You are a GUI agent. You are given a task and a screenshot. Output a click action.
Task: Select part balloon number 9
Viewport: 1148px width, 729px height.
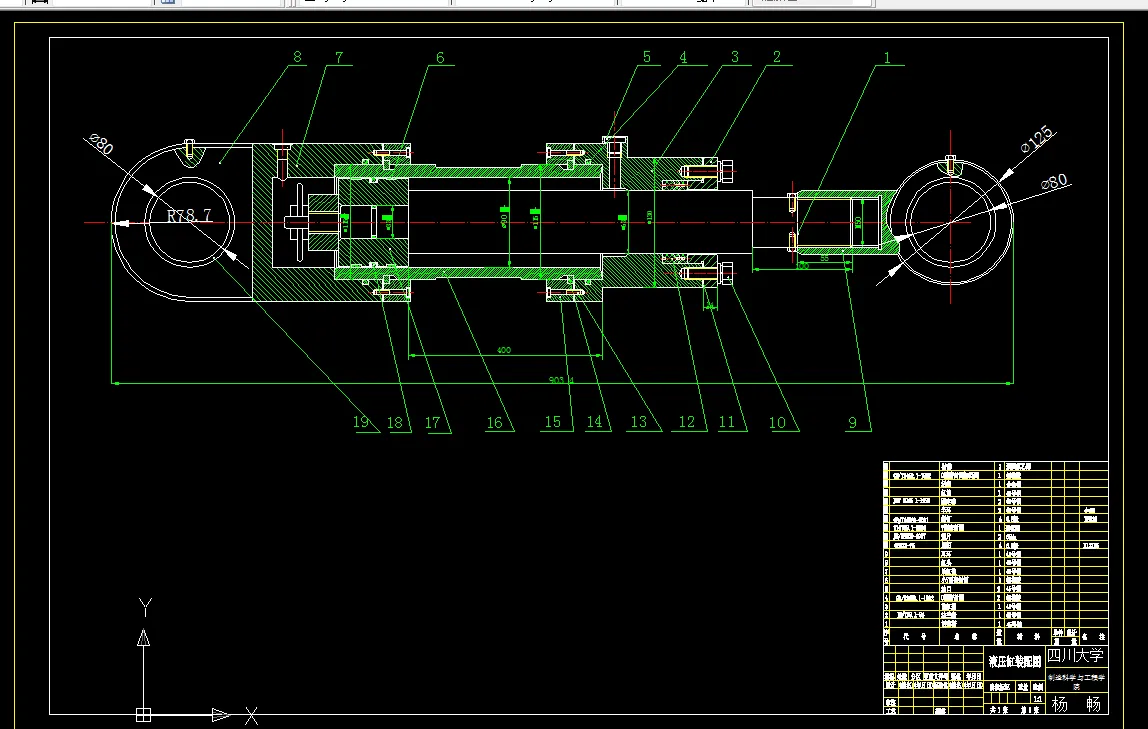coord(852,422)
